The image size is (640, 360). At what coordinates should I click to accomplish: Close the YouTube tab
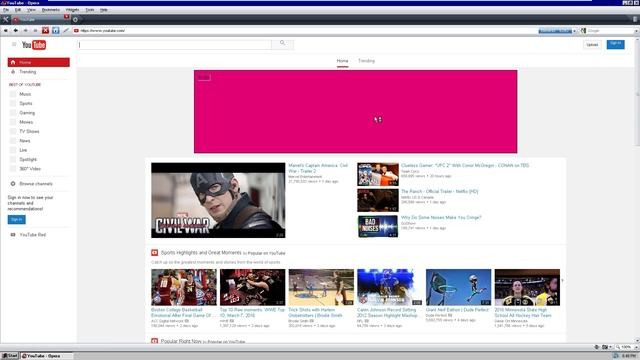[66, 17]
